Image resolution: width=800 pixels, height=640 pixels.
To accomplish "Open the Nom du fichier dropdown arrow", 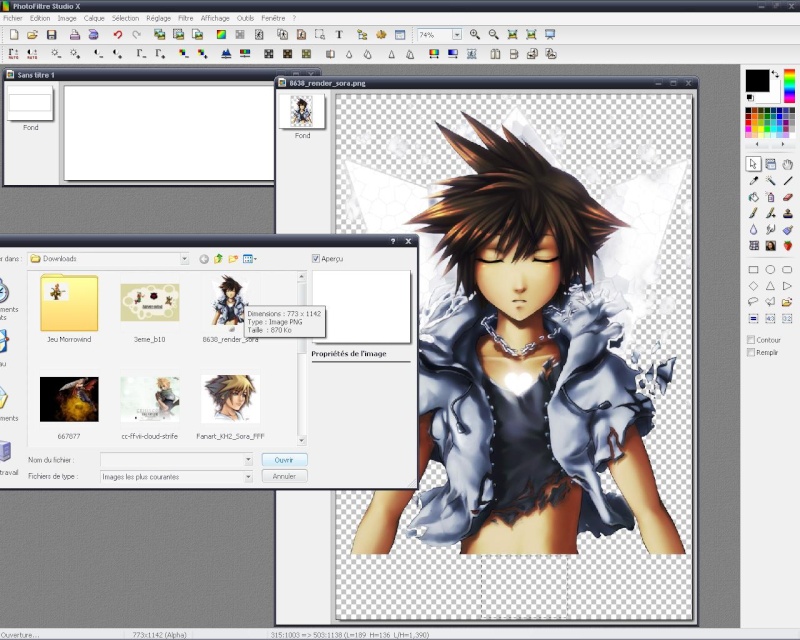I will tap(248, 460).
